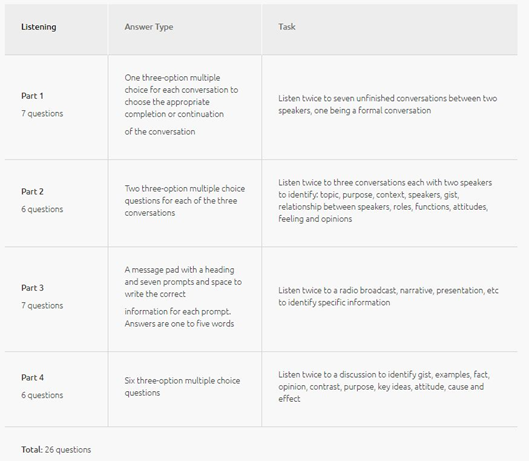Click the message pad with a heading description
529x461 pixels.
(x=183, y=297)
